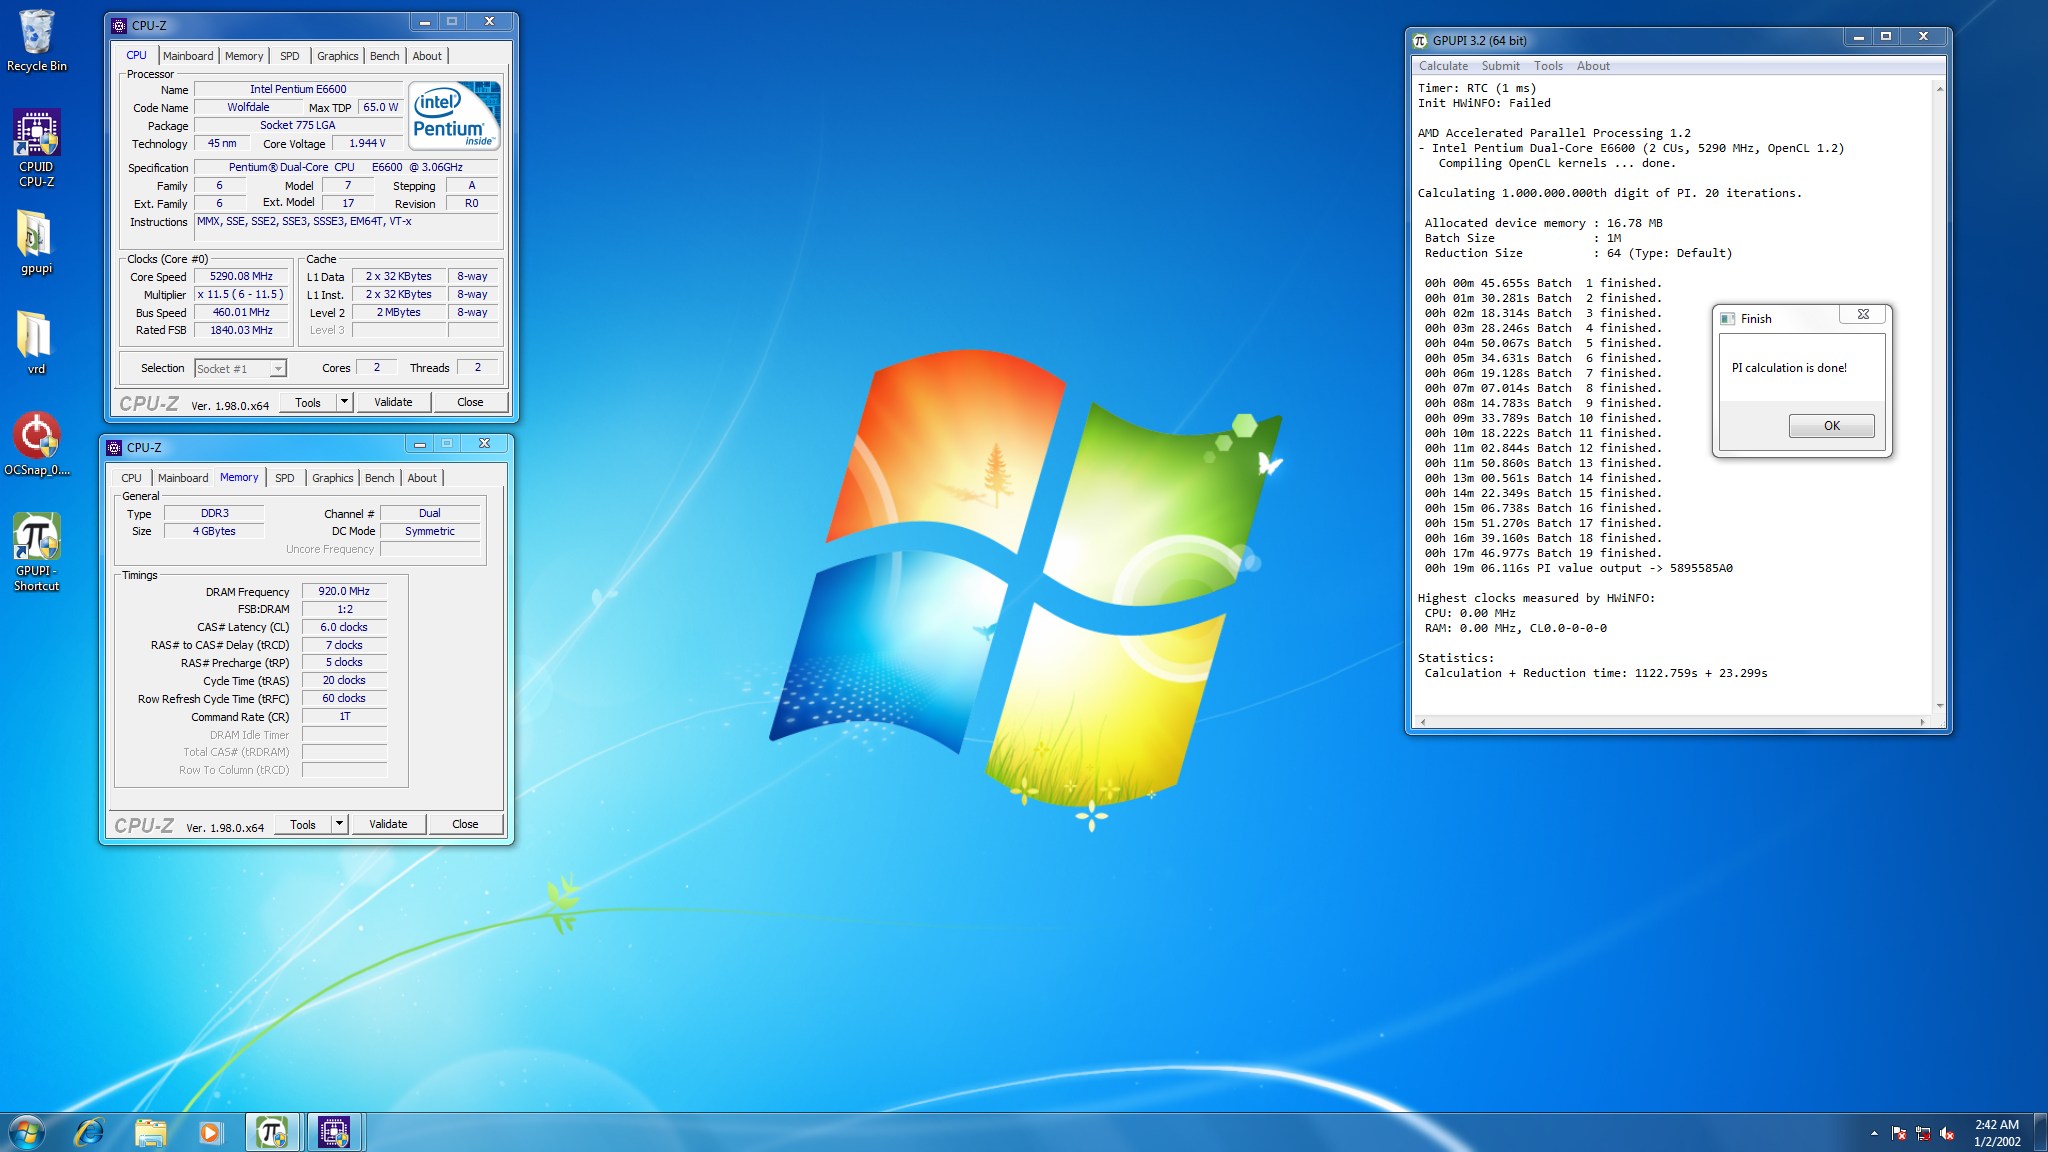Open Submit menu in GPUPI

[1500, 66]
